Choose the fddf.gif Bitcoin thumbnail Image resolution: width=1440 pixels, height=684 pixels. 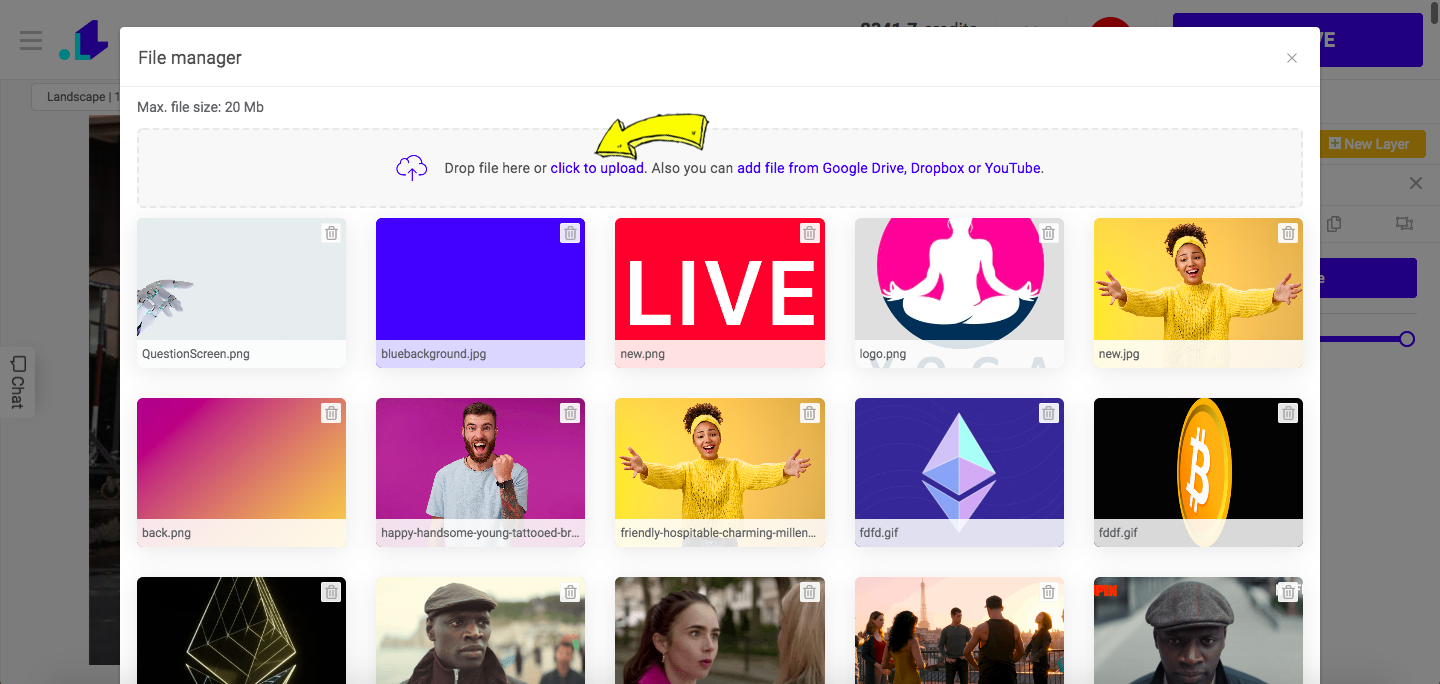1198,473
